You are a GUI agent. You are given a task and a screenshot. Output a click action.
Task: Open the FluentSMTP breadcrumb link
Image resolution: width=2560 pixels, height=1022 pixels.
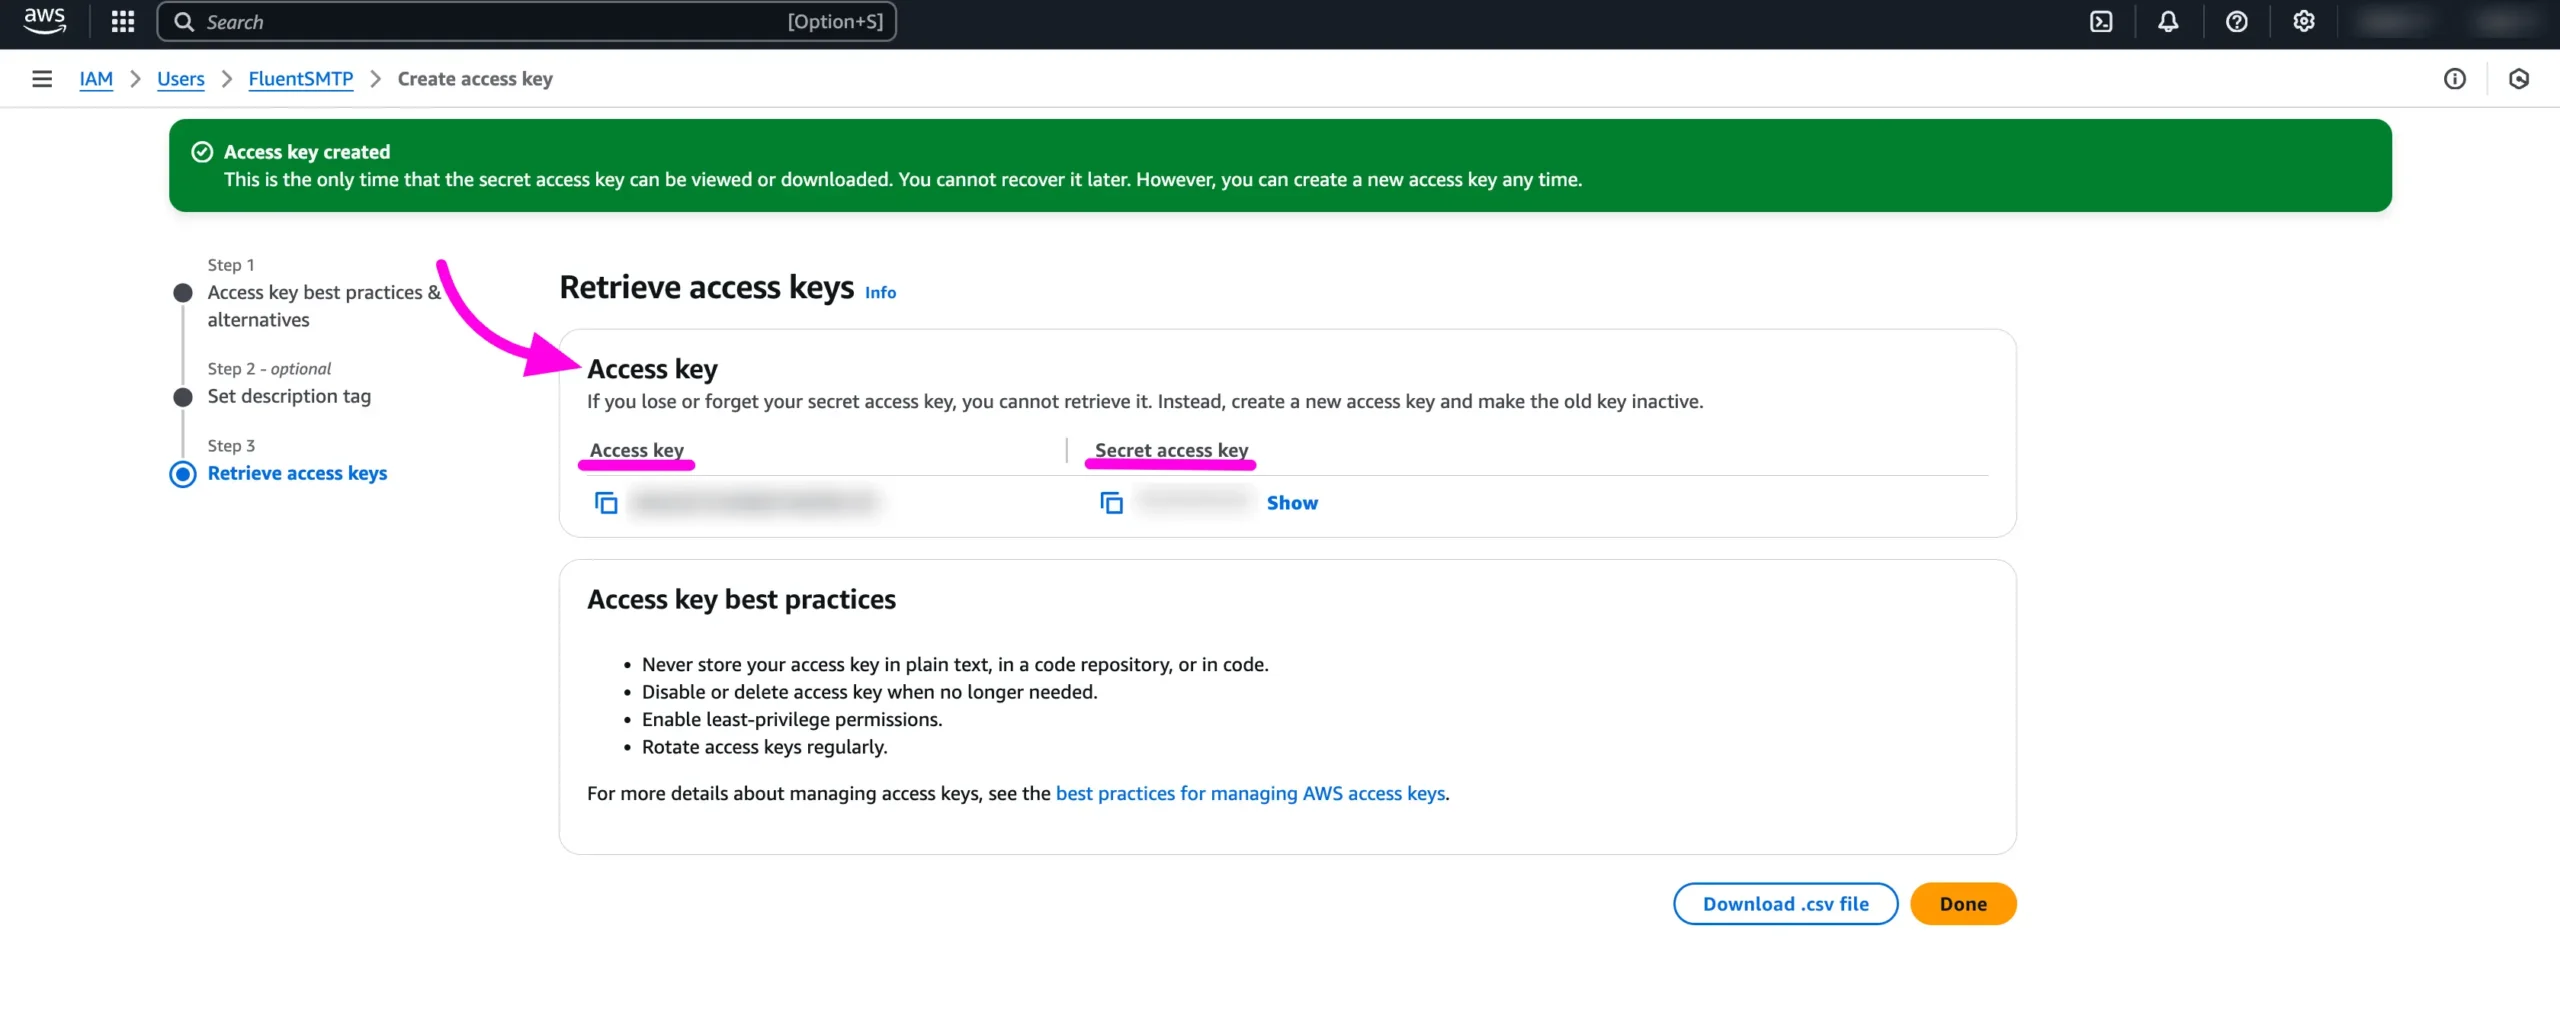(x=300, y=79)
